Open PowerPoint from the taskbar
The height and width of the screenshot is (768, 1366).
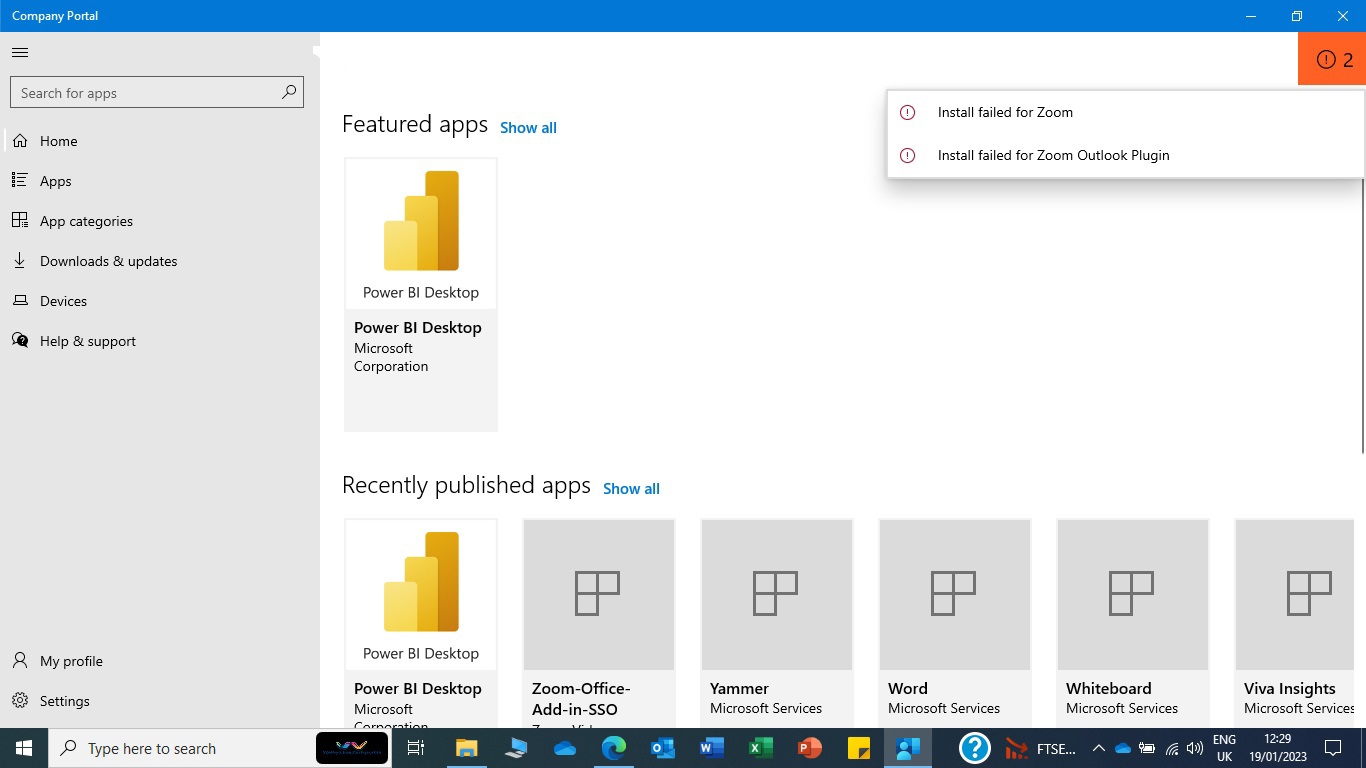pos(810,748)
